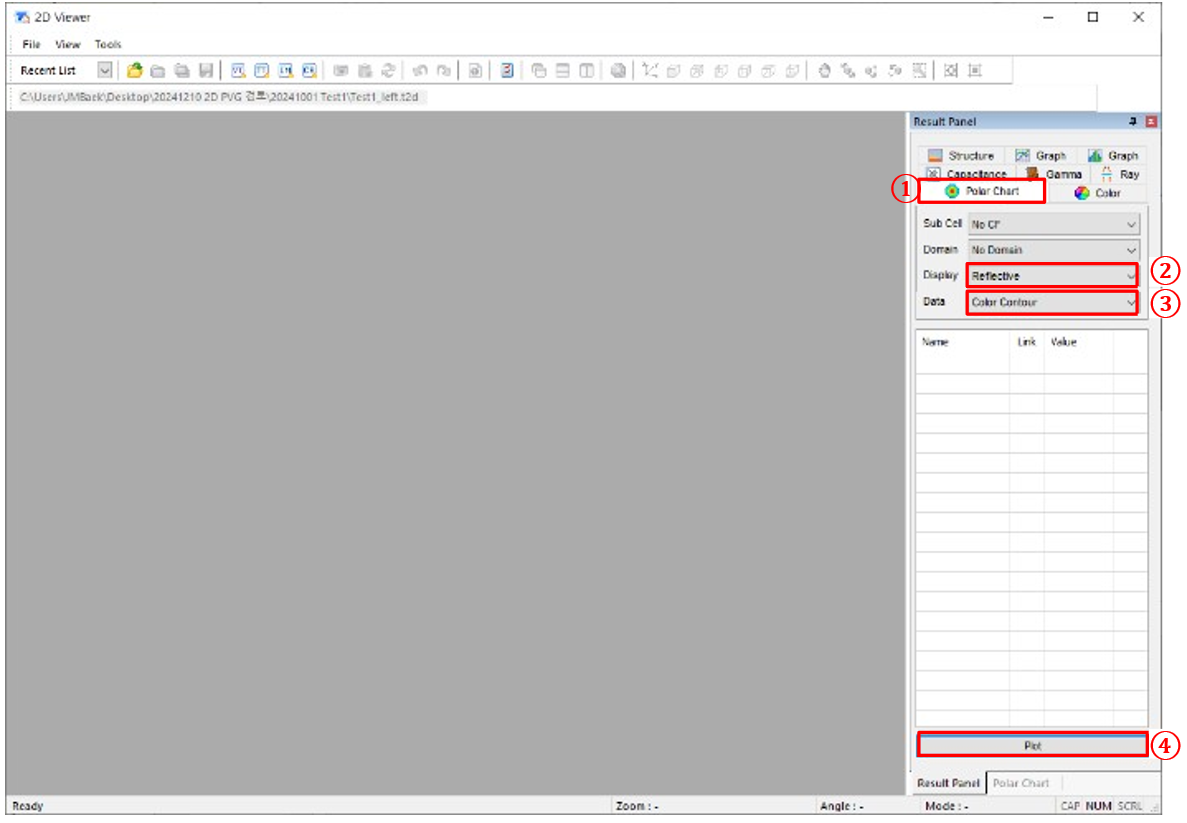Click the globe sphere icon in toolbar
Image resolution: width=1187 pixels, height=823 pixels.
[x=619, y=71]
